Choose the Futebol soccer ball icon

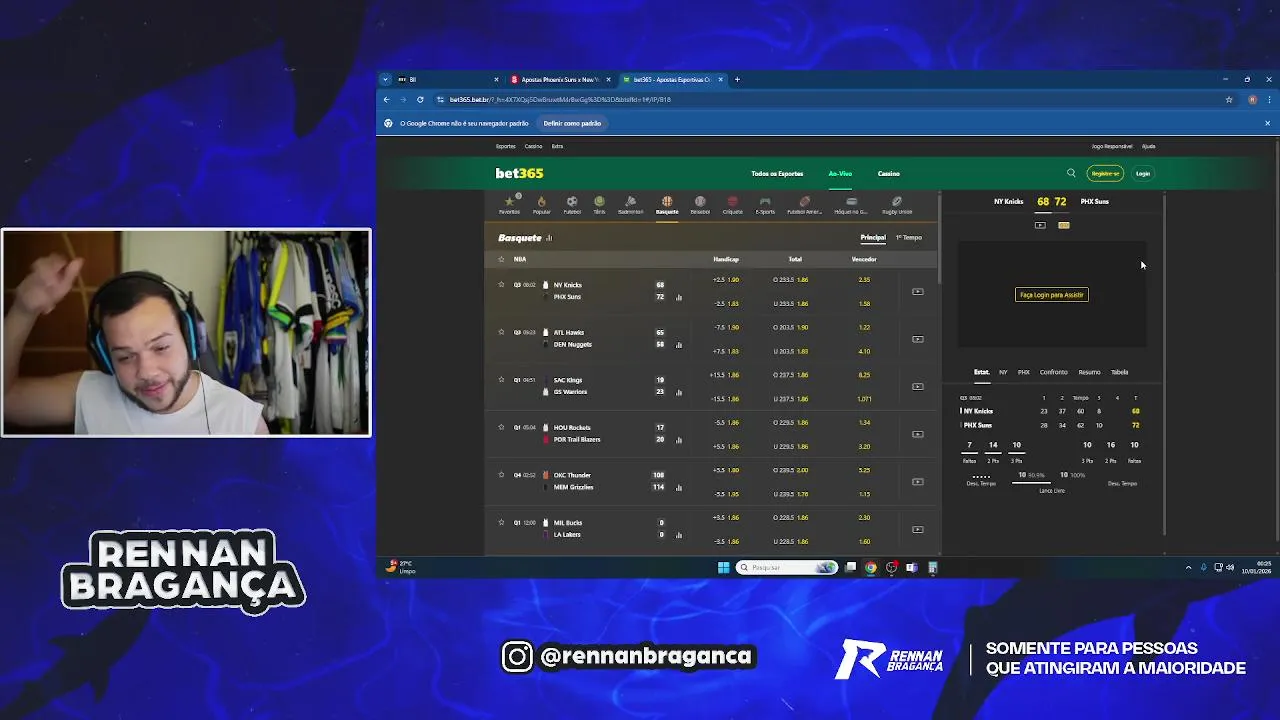(x=572, y=203)
